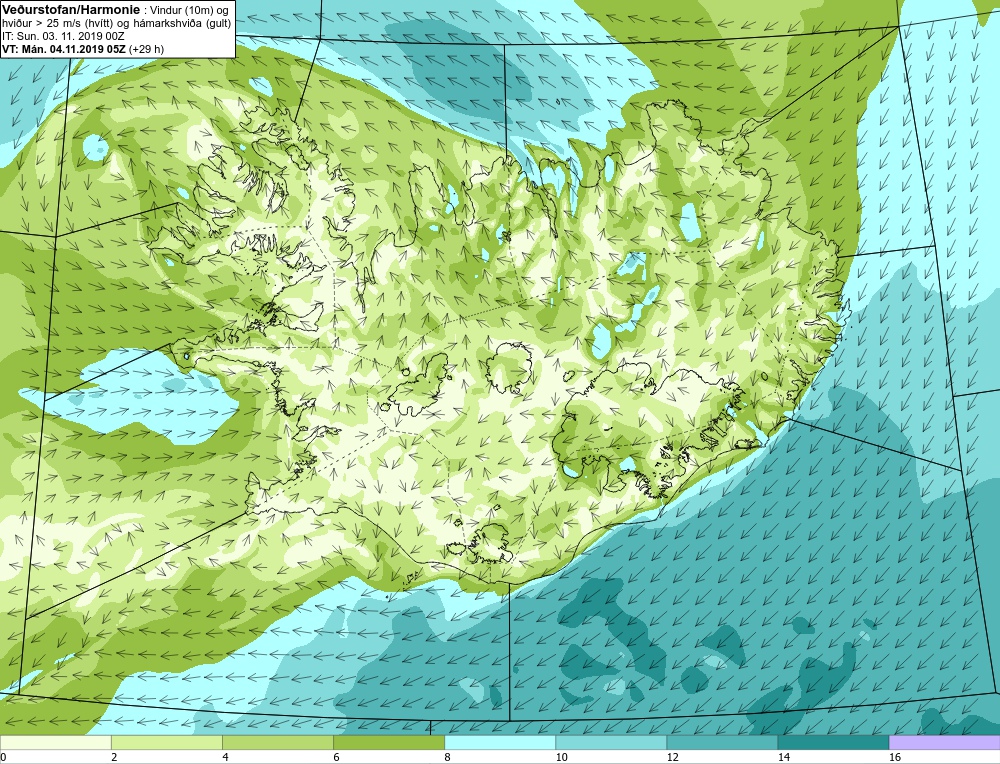Click the legend label '8'
This screenshot has width=1000, height=764.
click(x=448, y=757)
